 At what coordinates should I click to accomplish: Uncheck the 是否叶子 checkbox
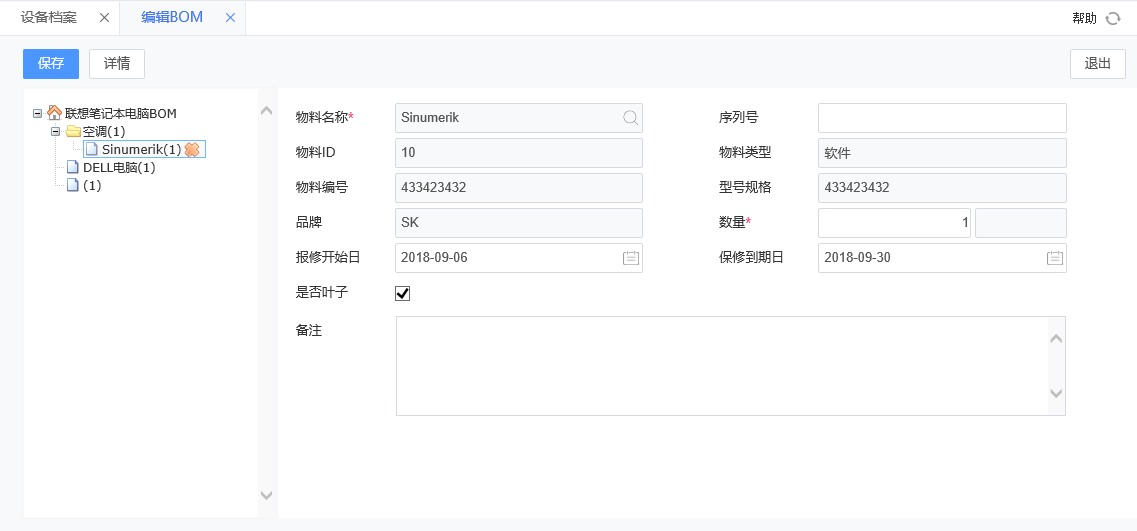403,293
